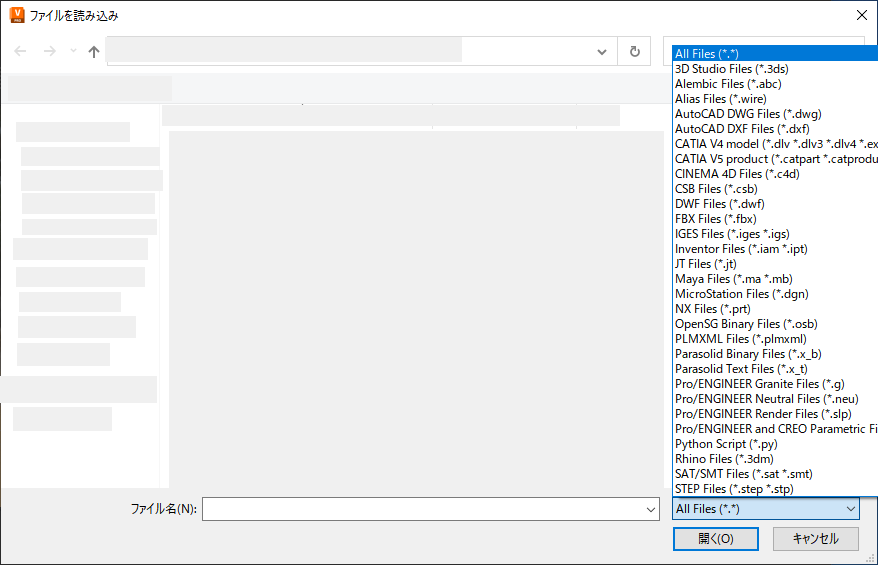The image size is (878, 565).
Task: Pick Maya Files (*.ma *.mb)
Action: (x=775, y=279)
